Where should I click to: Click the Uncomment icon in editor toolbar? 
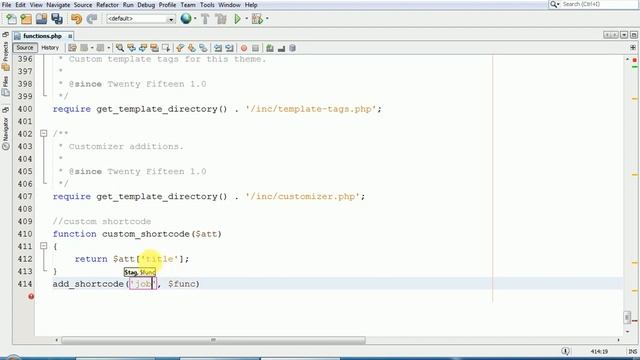(281, 48)
